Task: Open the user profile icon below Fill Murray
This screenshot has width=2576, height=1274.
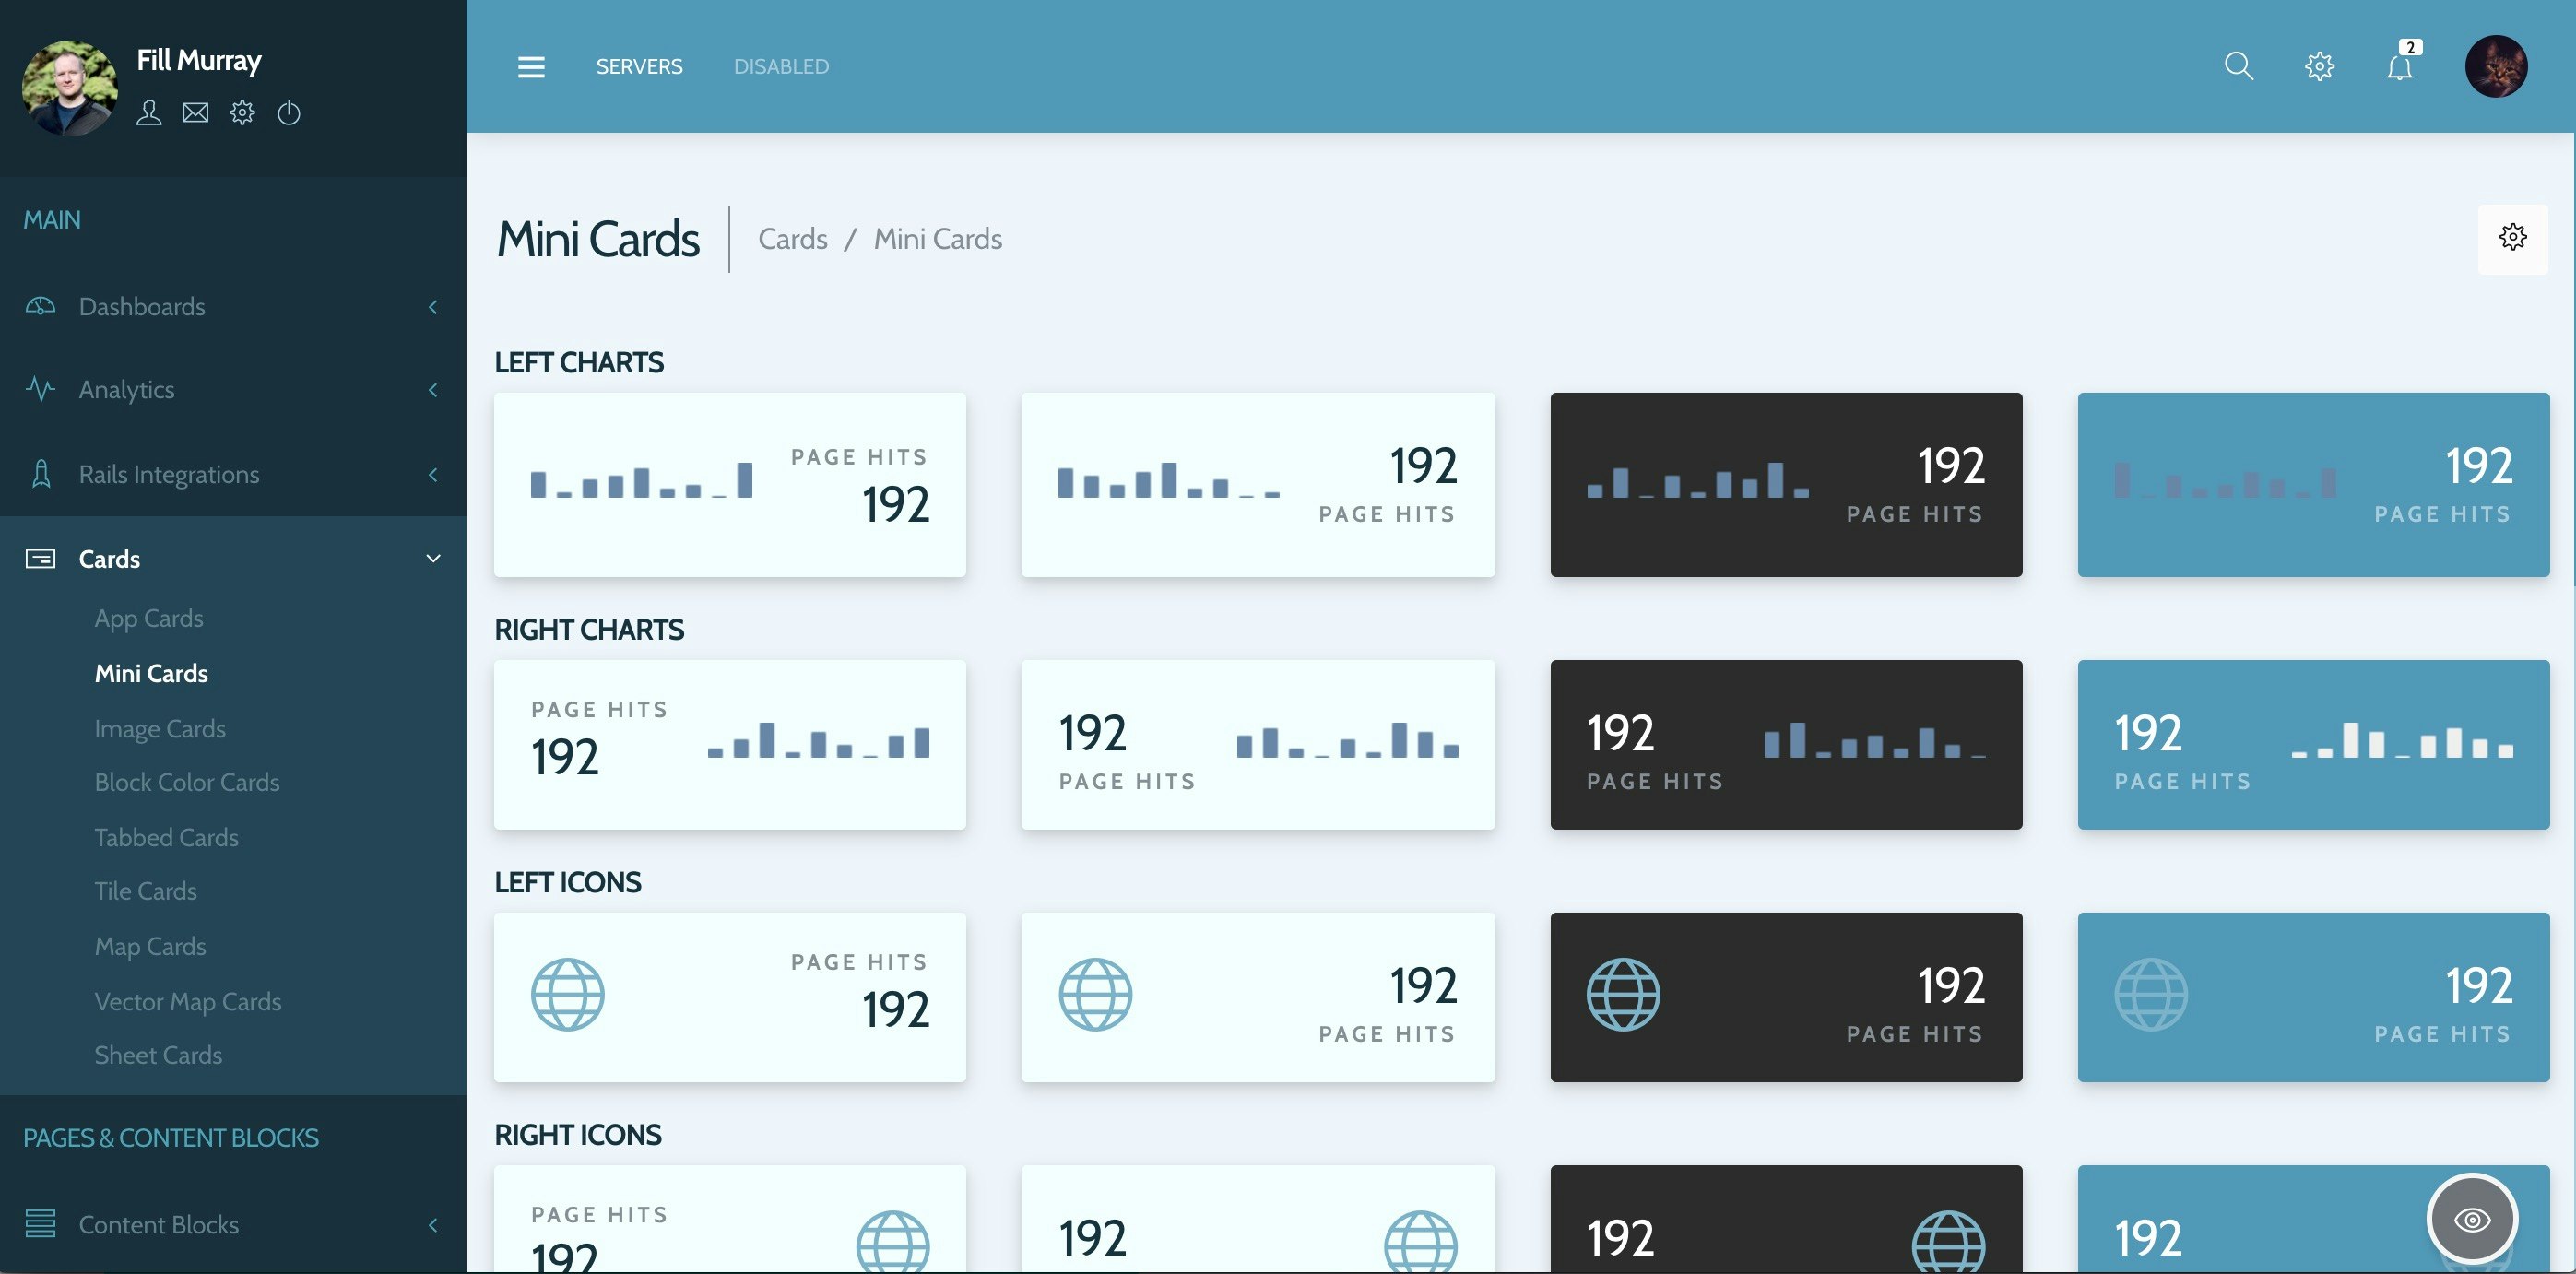Action: pos(148,112)
